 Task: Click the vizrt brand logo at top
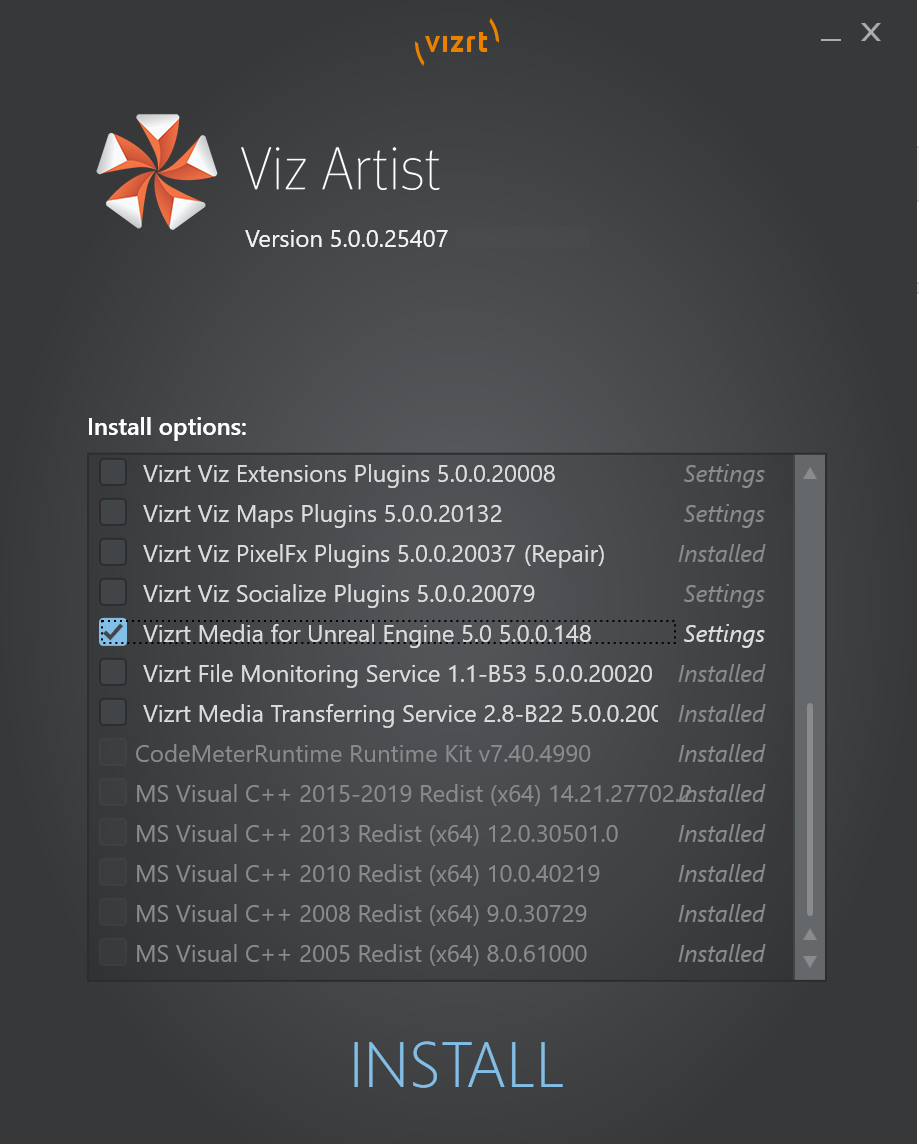(457, 43)
